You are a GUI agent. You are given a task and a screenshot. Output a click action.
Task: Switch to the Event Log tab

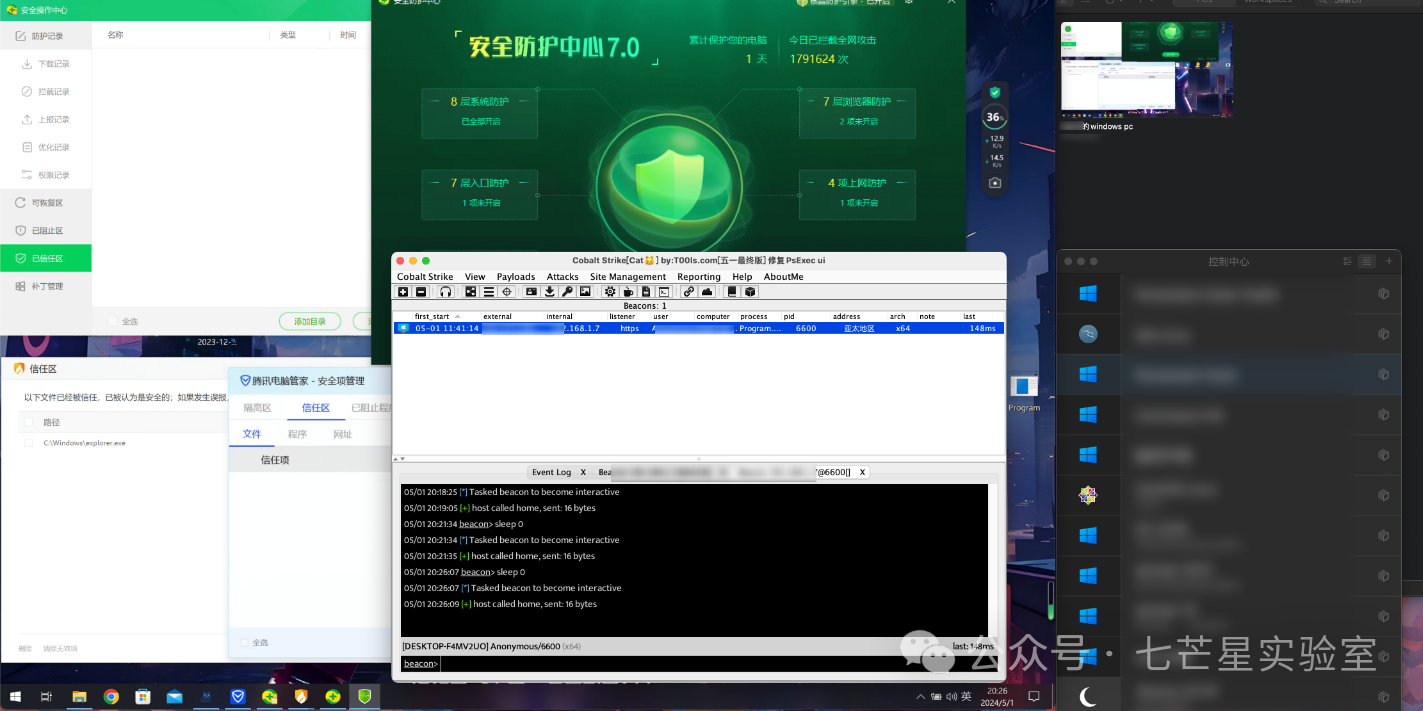(551, 472)
